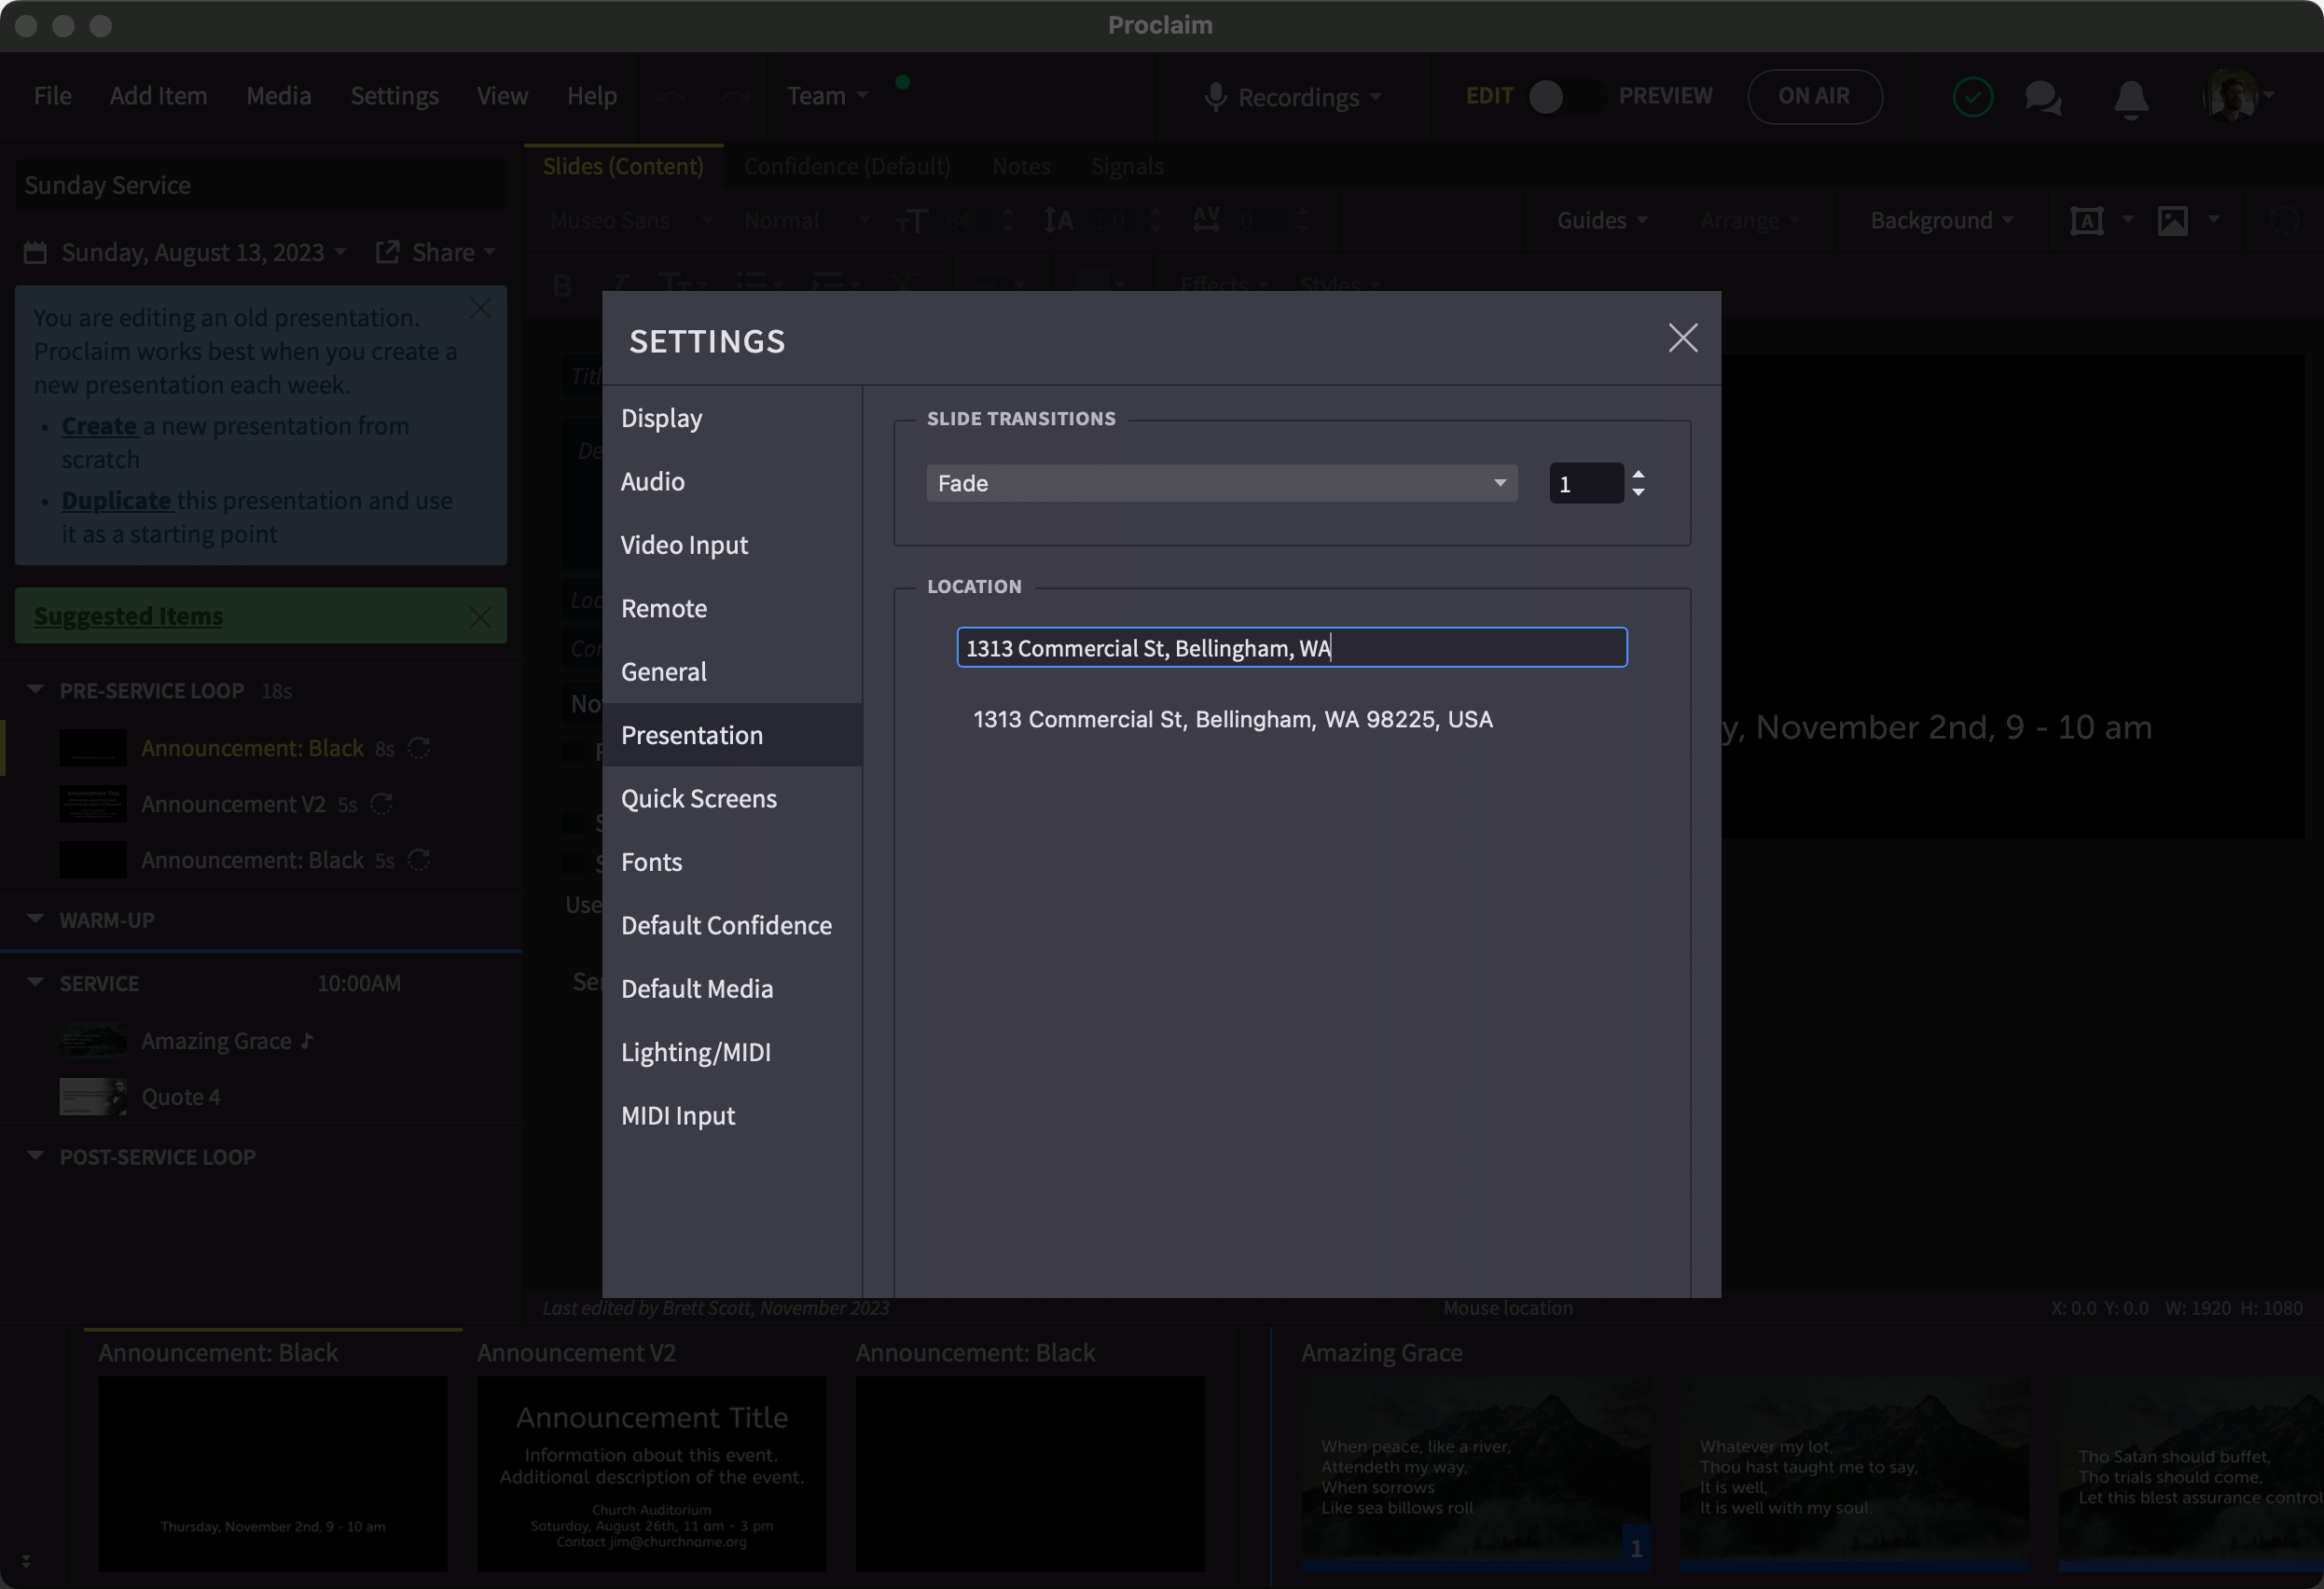Choose suggestion 1313 Commercial St, WA 98225, USA
This screenshot has width=2324, height=1589.
pos(1232,719)
